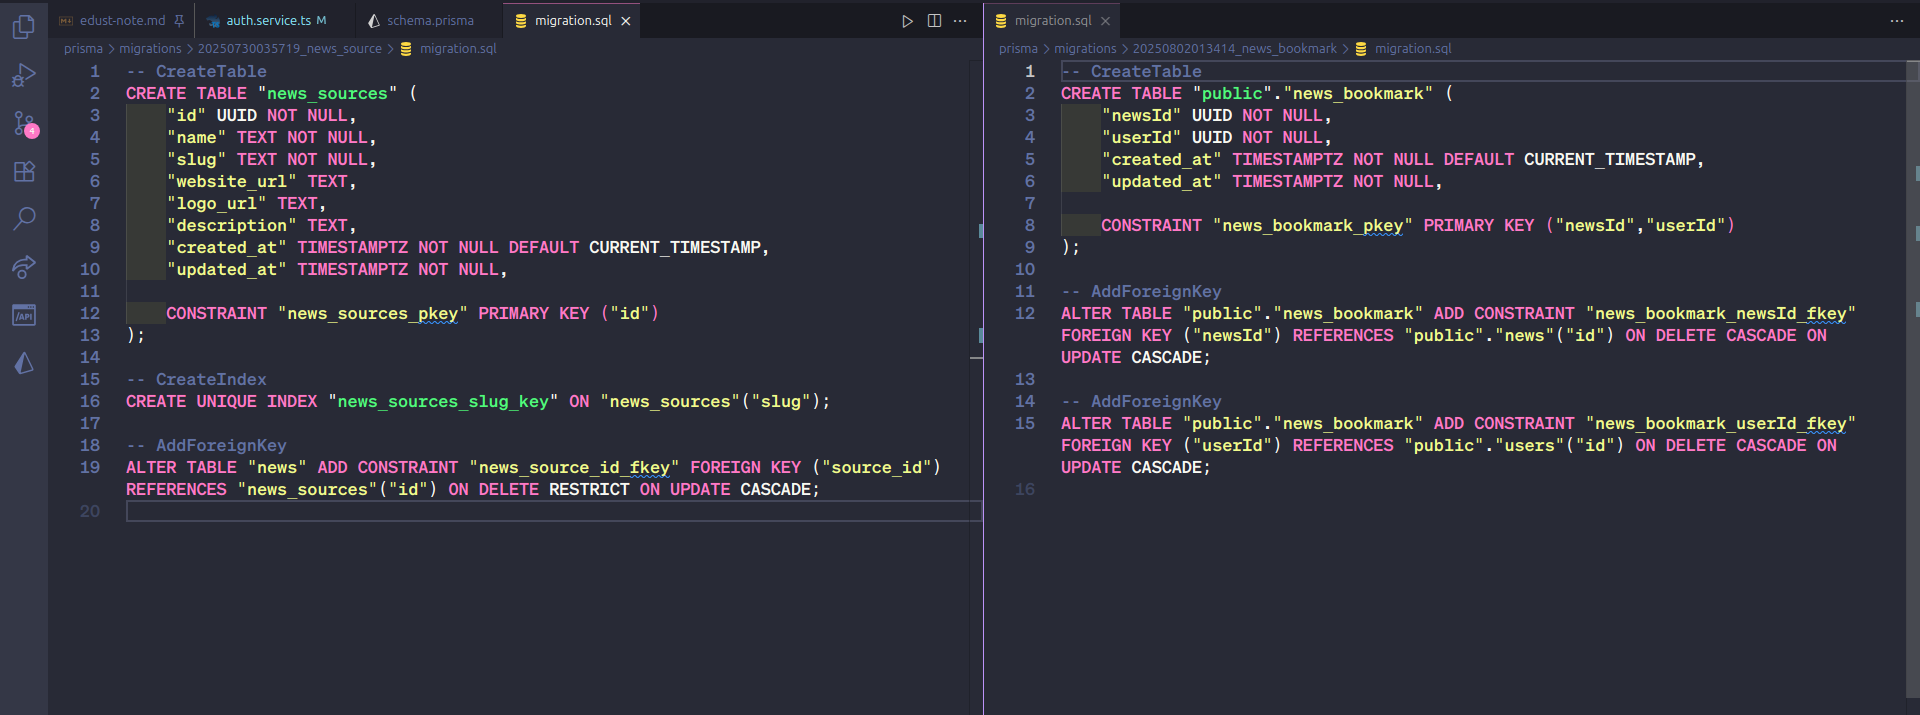Click 'prisma' in the right breadcrumb
1920x715 pixels.
click(x=1018, y=49)
